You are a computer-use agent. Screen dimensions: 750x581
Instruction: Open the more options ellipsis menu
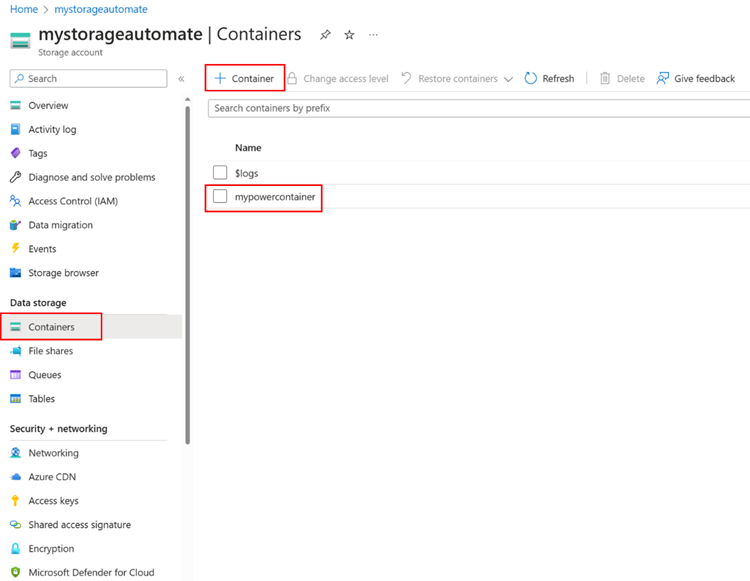373,34
